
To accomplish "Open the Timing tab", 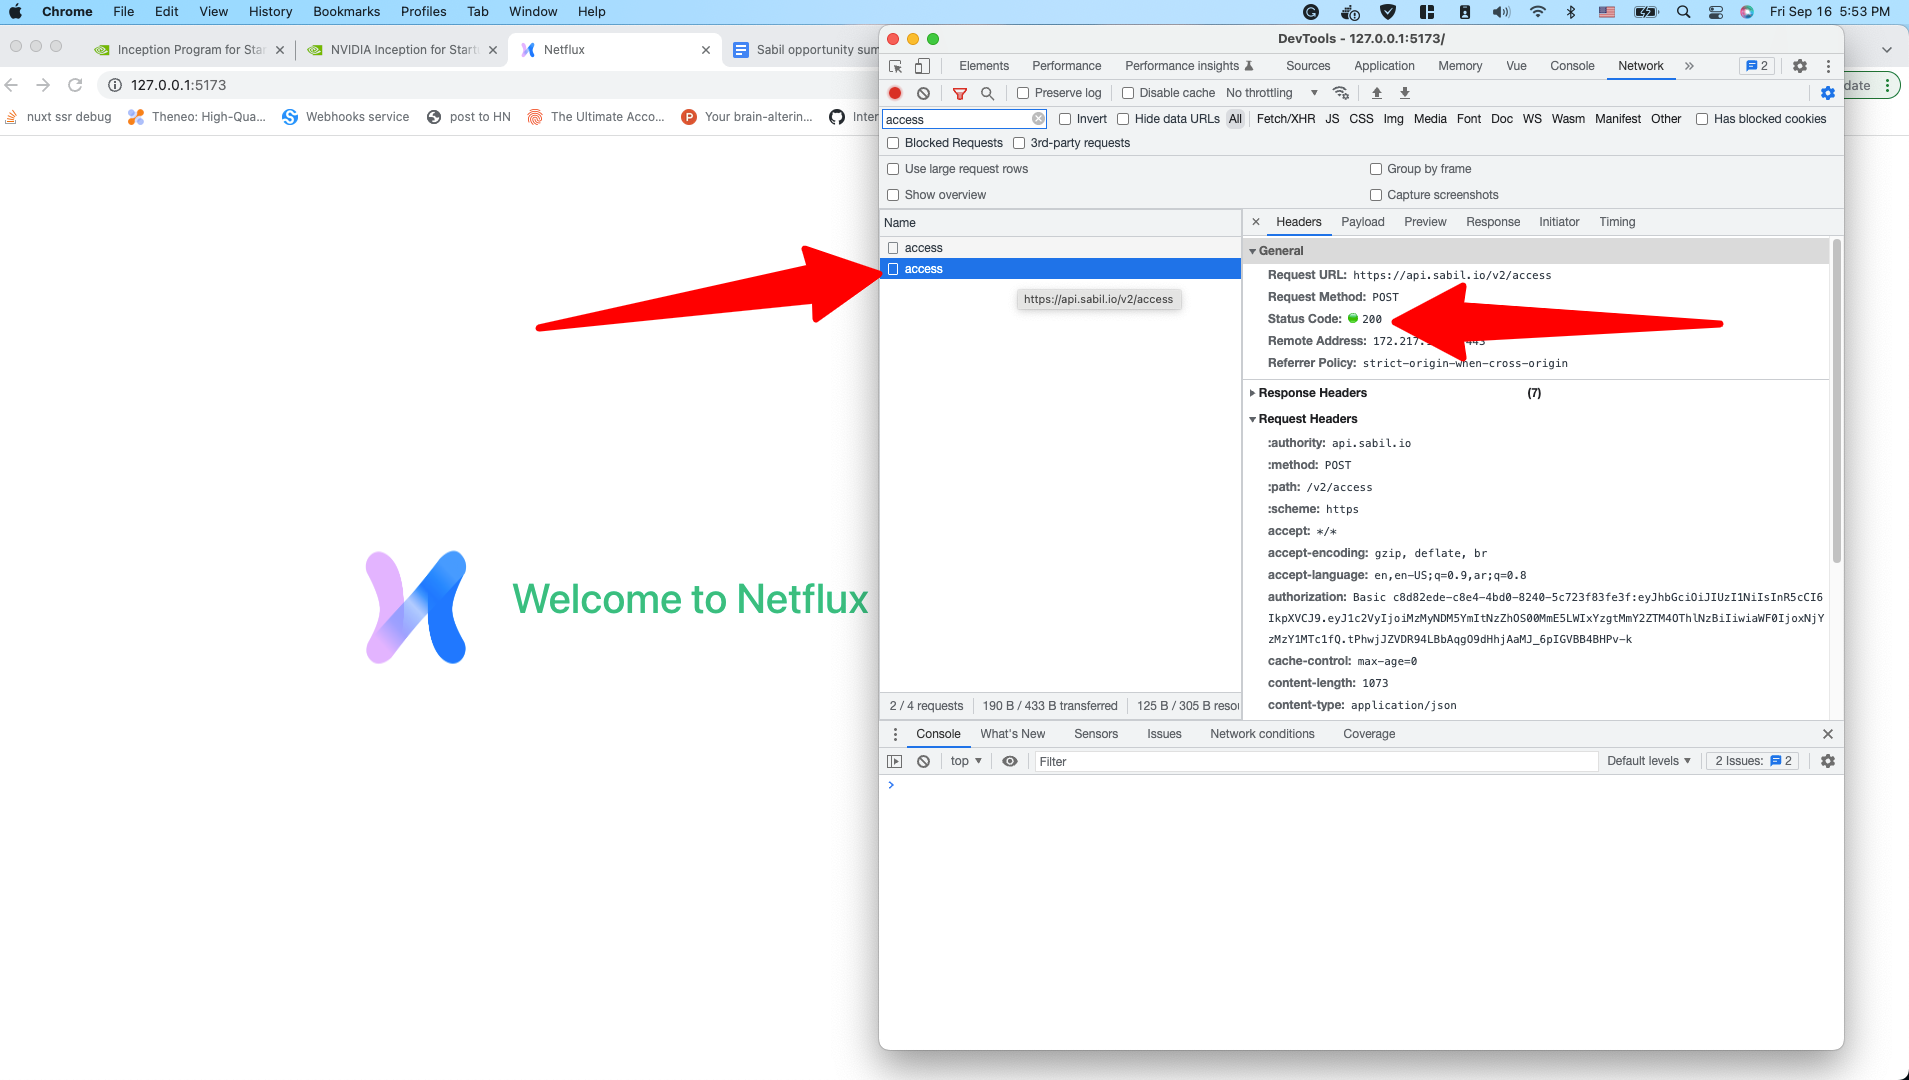I will pyautogui.click(x=1617, y=222).
